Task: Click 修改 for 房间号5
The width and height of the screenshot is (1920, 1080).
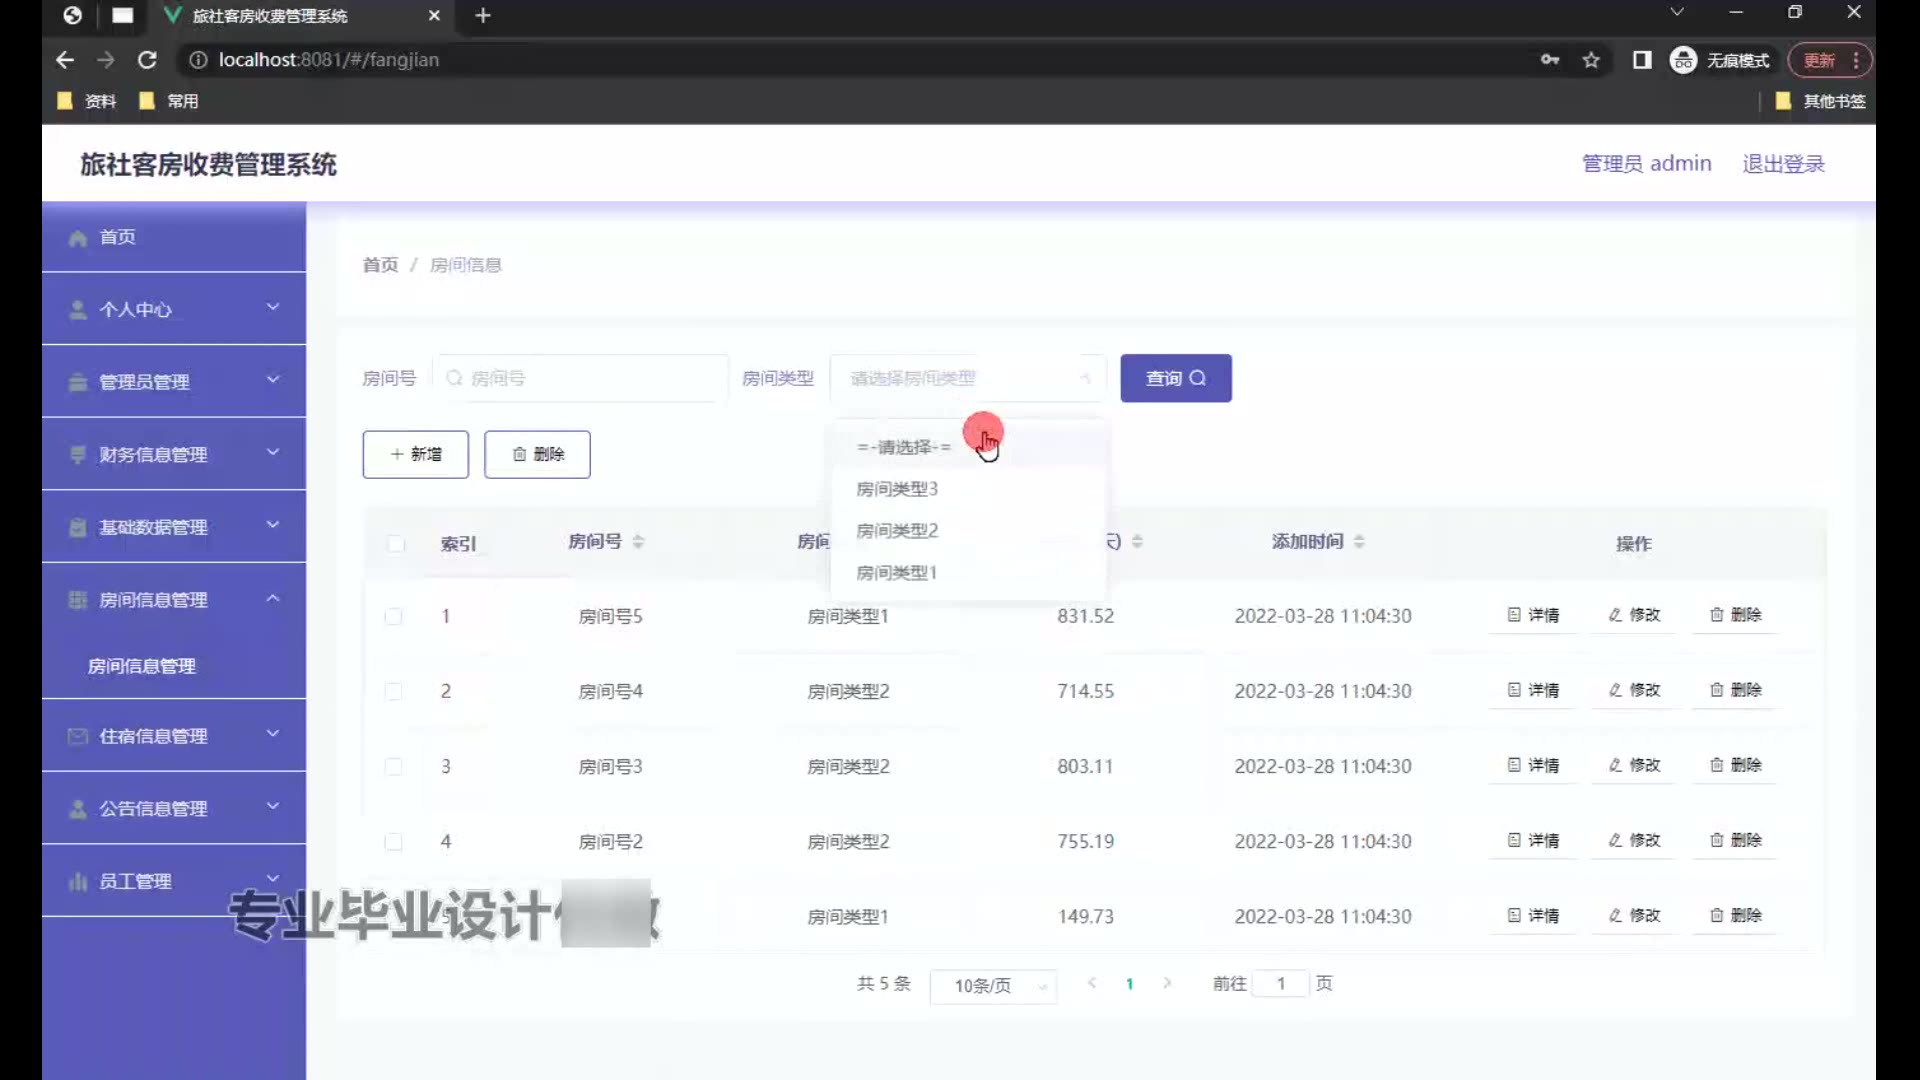Action: (x=1634, y=615)
